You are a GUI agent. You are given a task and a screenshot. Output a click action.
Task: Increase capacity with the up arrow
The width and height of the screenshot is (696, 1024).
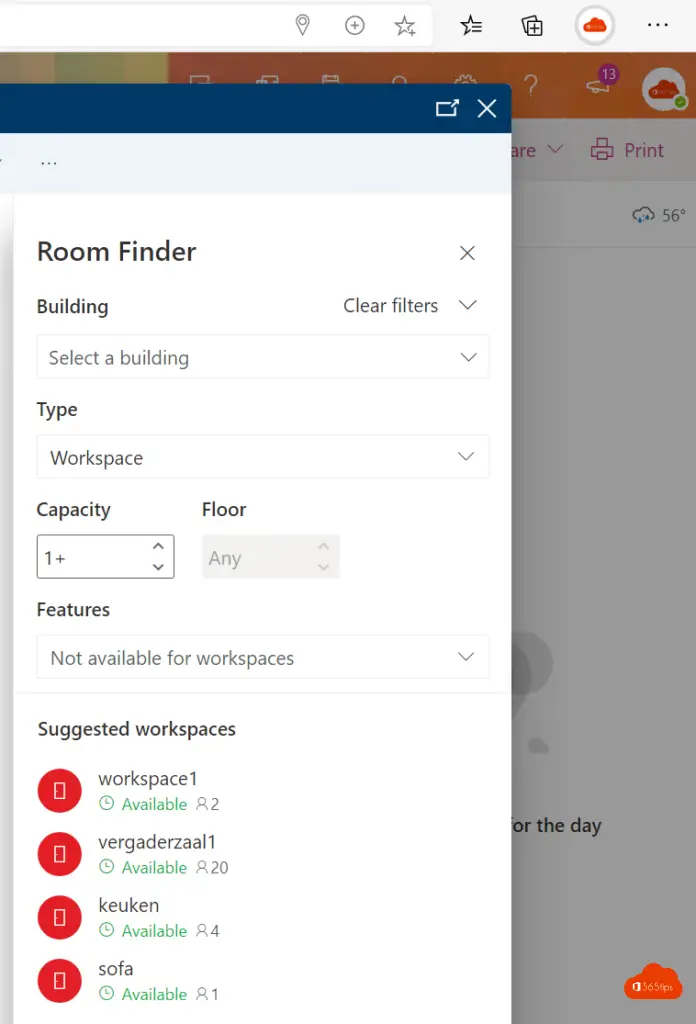158,546
